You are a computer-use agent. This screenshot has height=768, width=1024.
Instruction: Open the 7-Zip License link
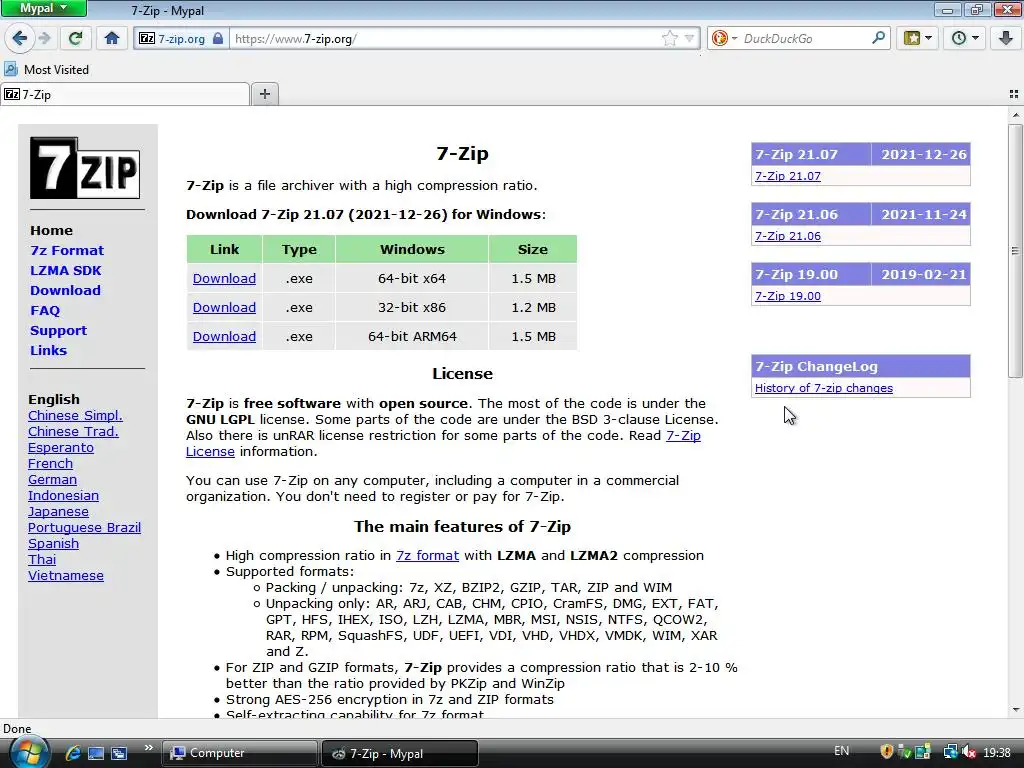pos(683,436)
